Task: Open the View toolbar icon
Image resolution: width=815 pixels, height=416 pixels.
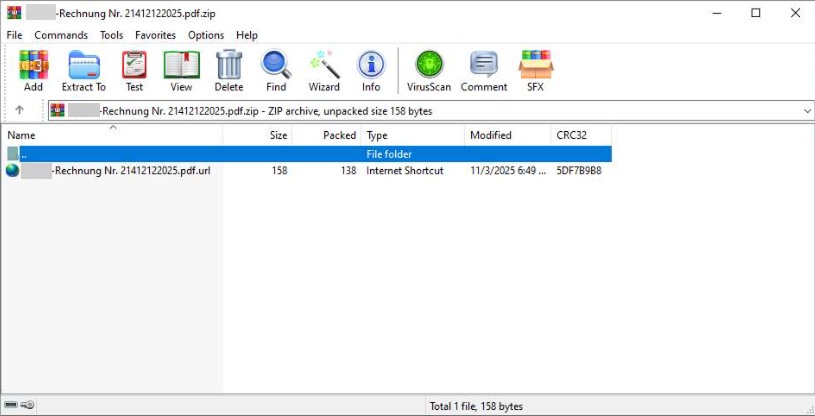Action: pos(181,70)
